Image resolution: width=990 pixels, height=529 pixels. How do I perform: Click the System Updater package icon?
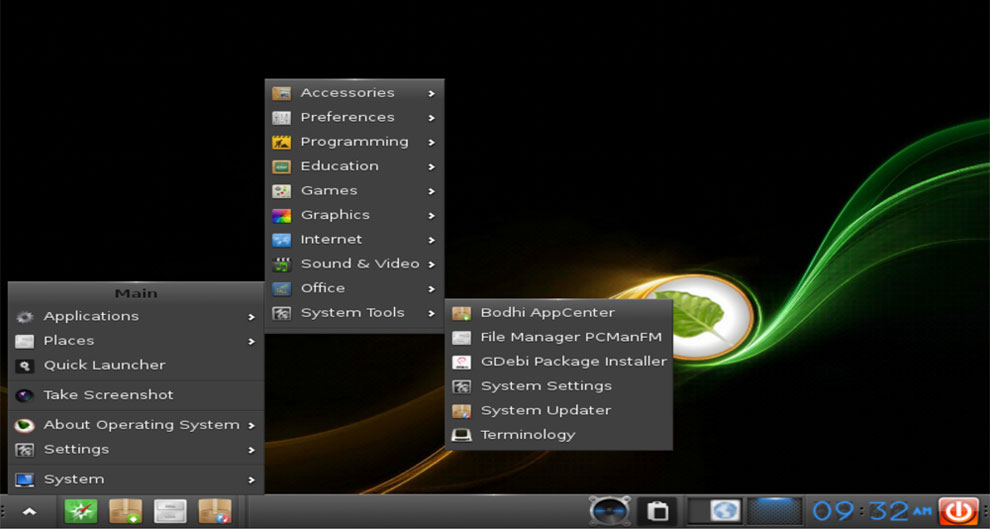pyautogui.click(x=462, y=411)
